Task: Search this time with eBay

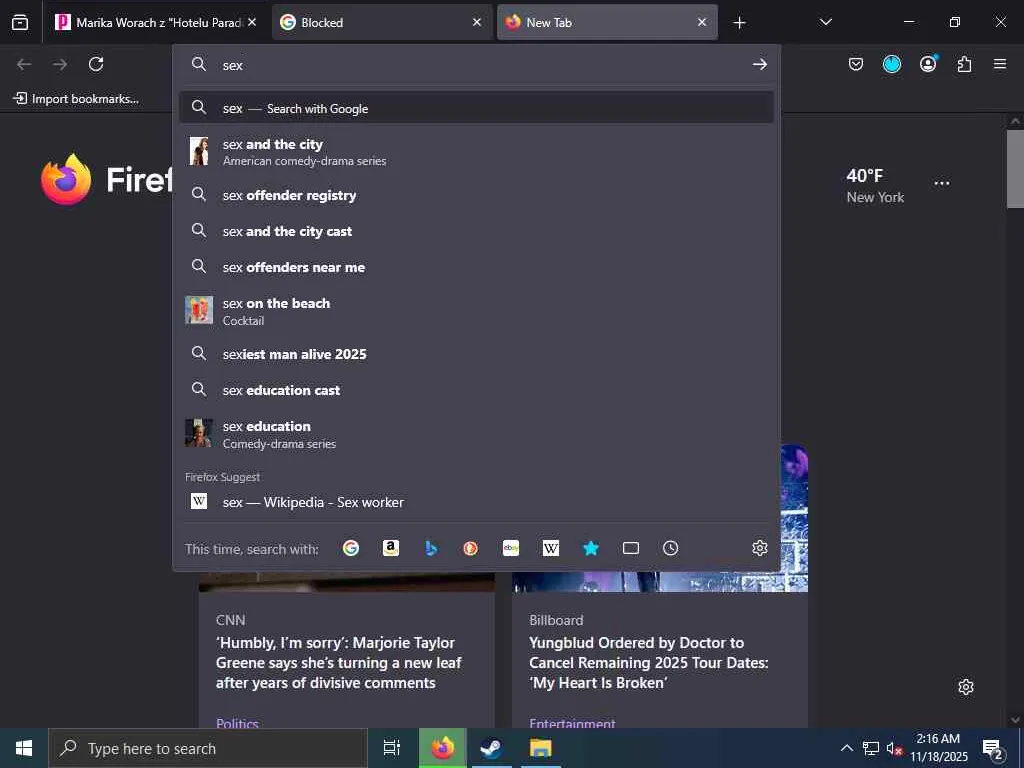Action: coord(511,548)
